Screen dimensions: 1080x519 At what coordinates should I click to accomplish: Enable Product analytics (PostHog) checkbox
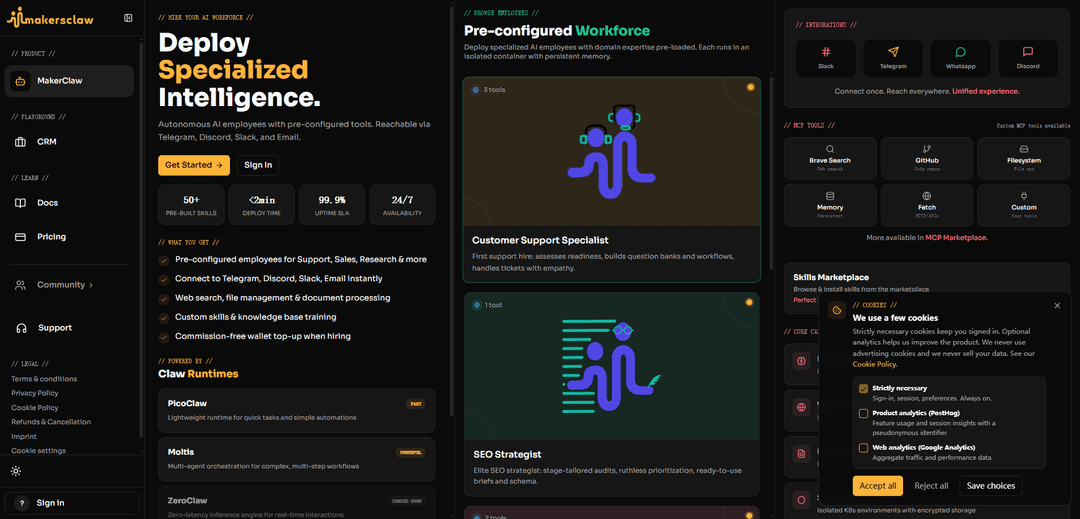point(863,413)
